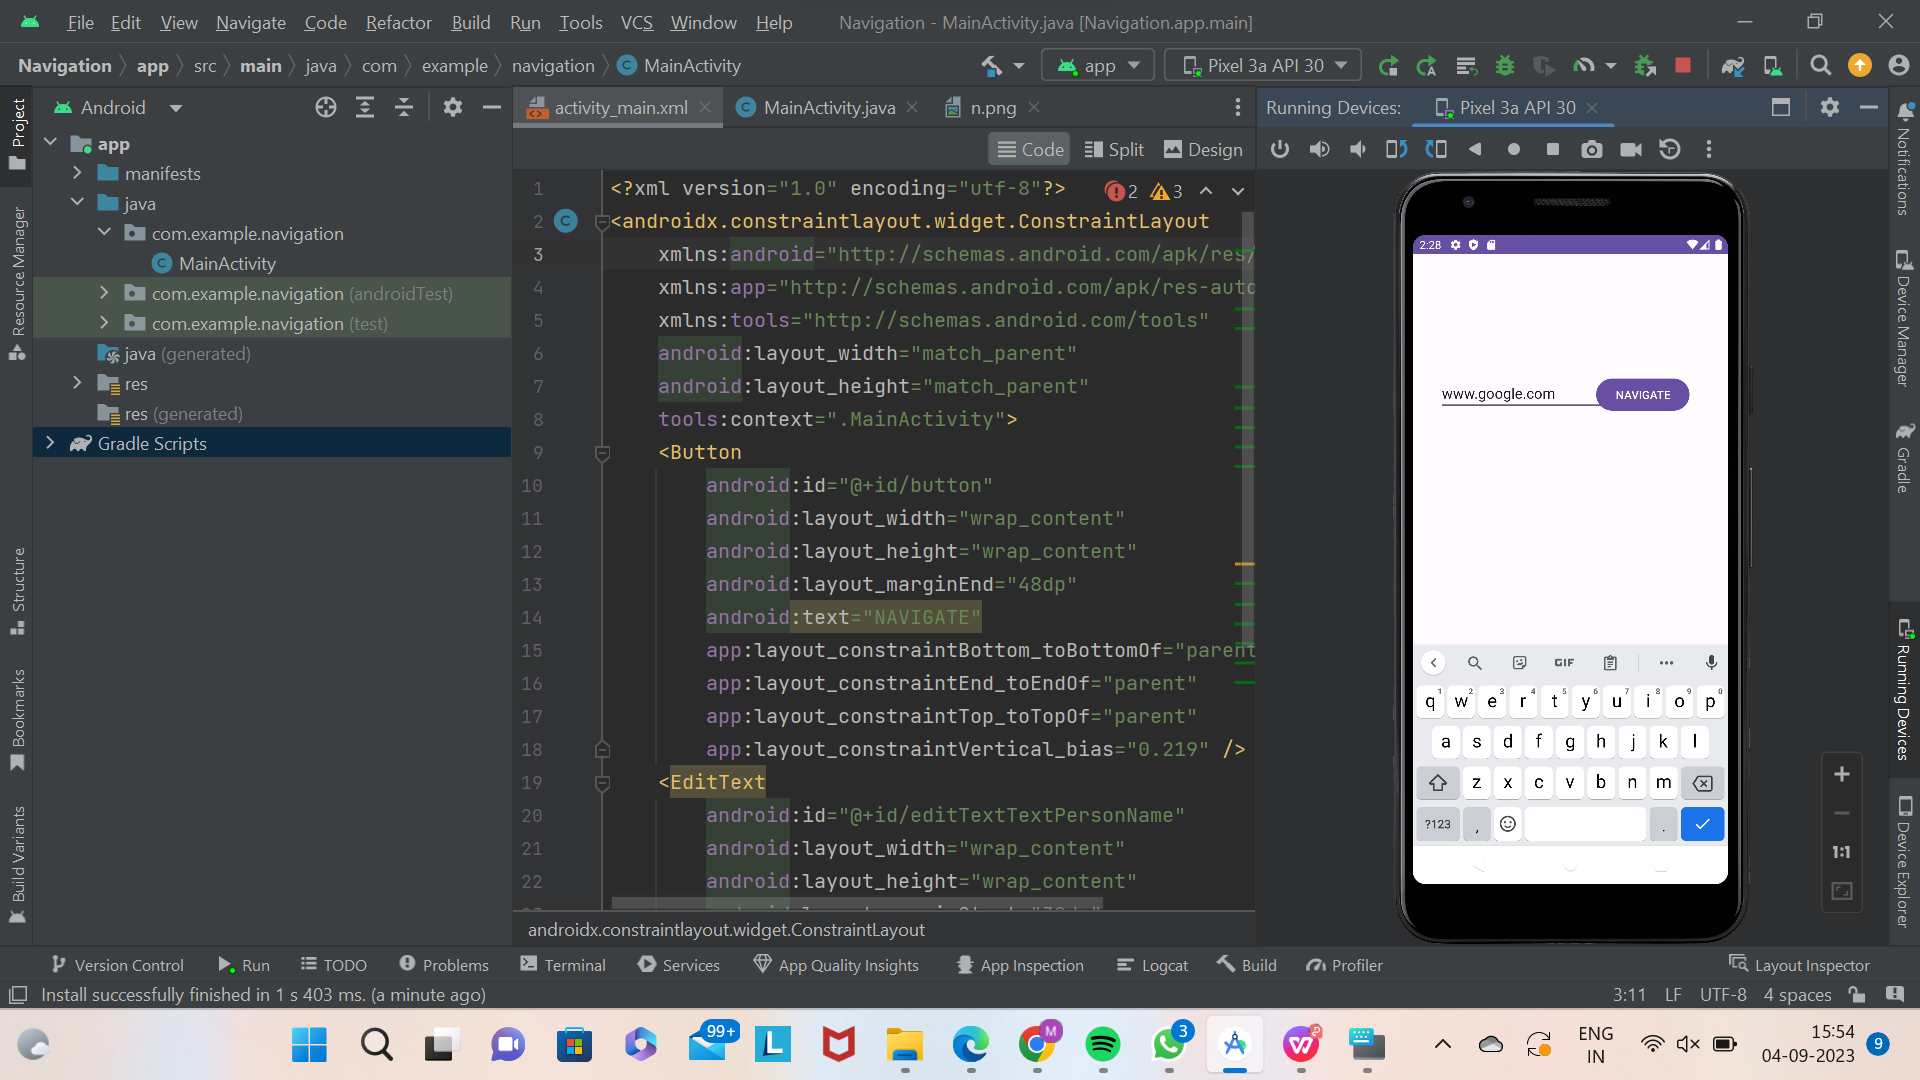Open Search Everywhere with the magnifier icon
1920x1080 pixels.
1820,65
